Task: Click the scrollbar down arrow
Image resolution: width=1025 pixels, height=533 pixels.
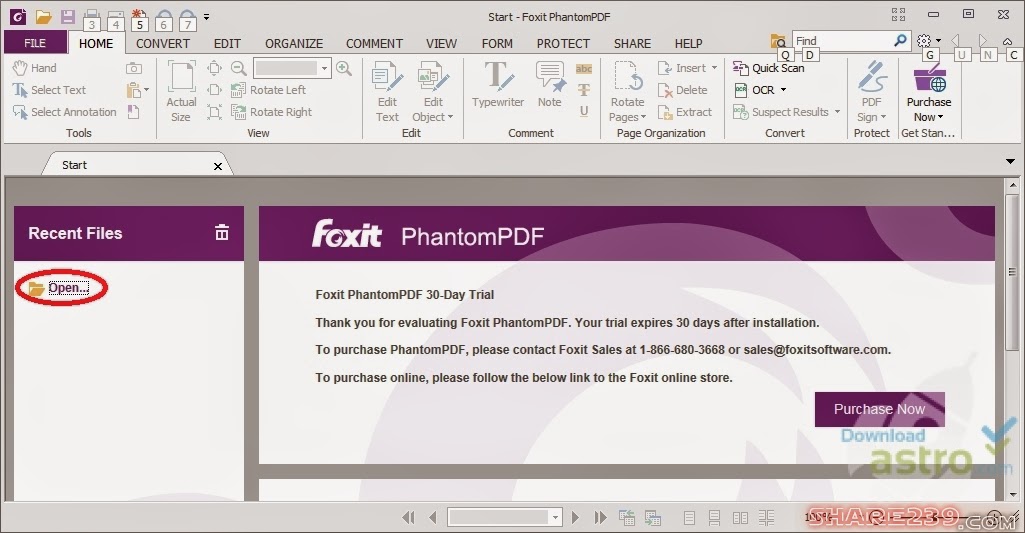Action: coord(1013,494)
